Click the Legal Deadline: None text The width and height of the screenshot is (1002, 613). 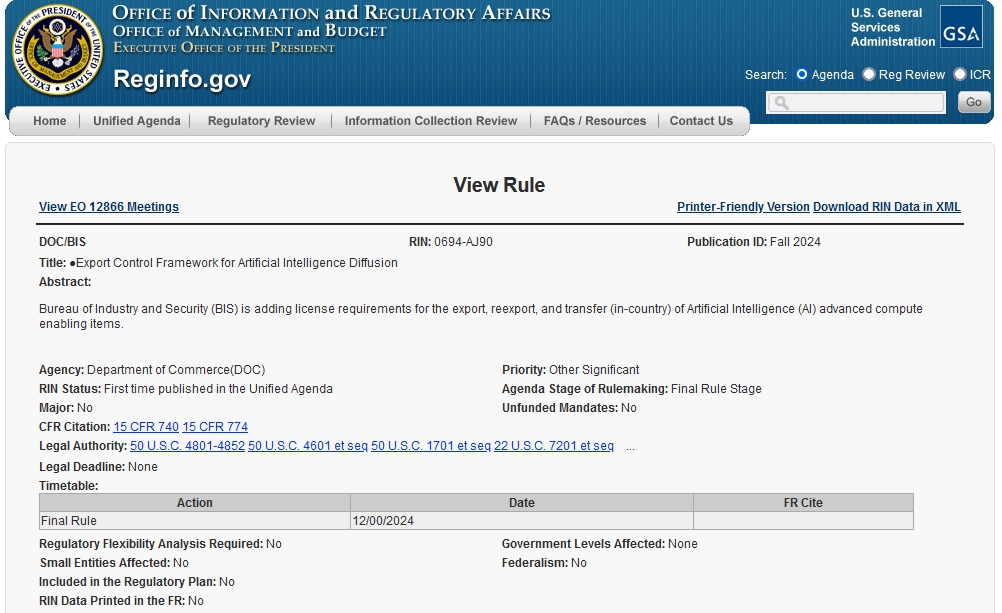[98, 467]
